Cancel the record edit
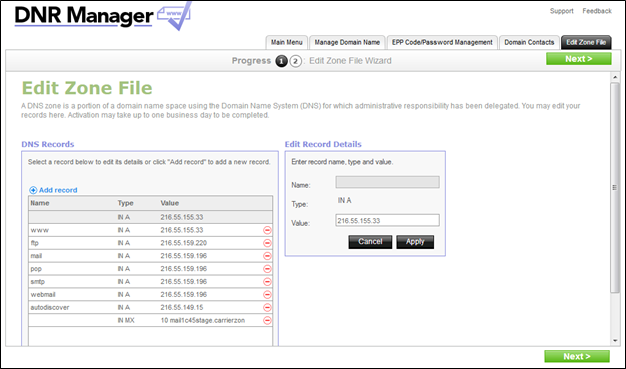 (x=370, y=242)
